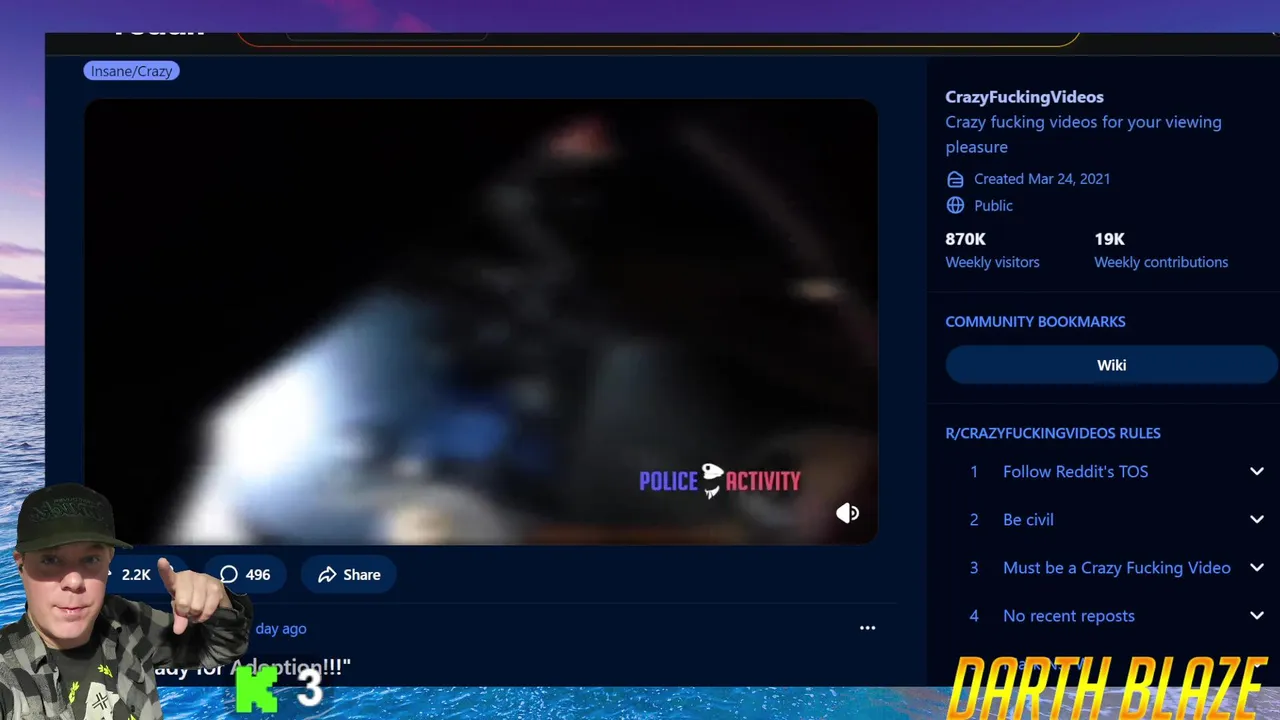Expand rule 3 Must be a Crazy Fucking Video

(1257, 567)
